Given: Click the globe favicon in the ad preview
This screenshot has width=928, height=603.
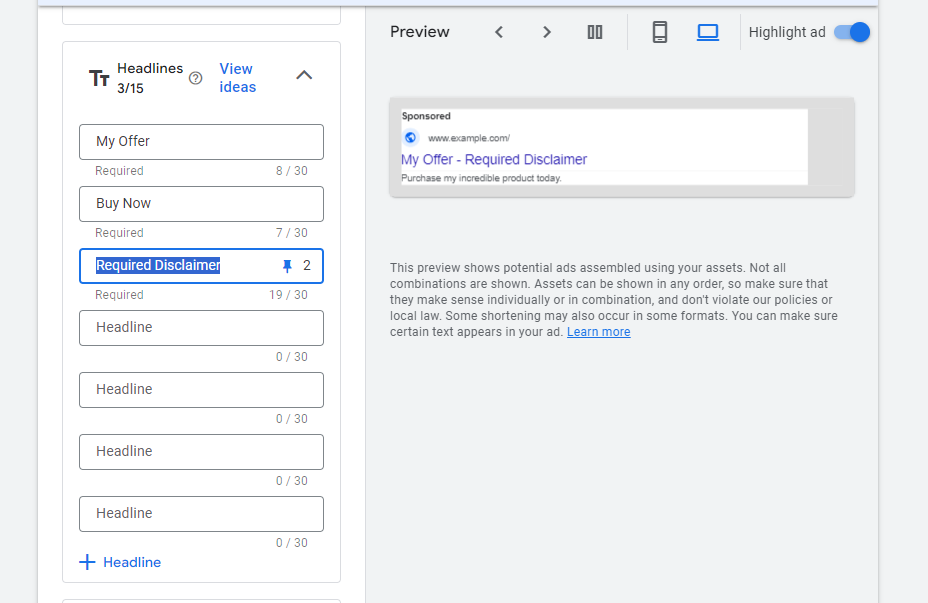Looking at the screenshot, I should (x=410, y=137).
